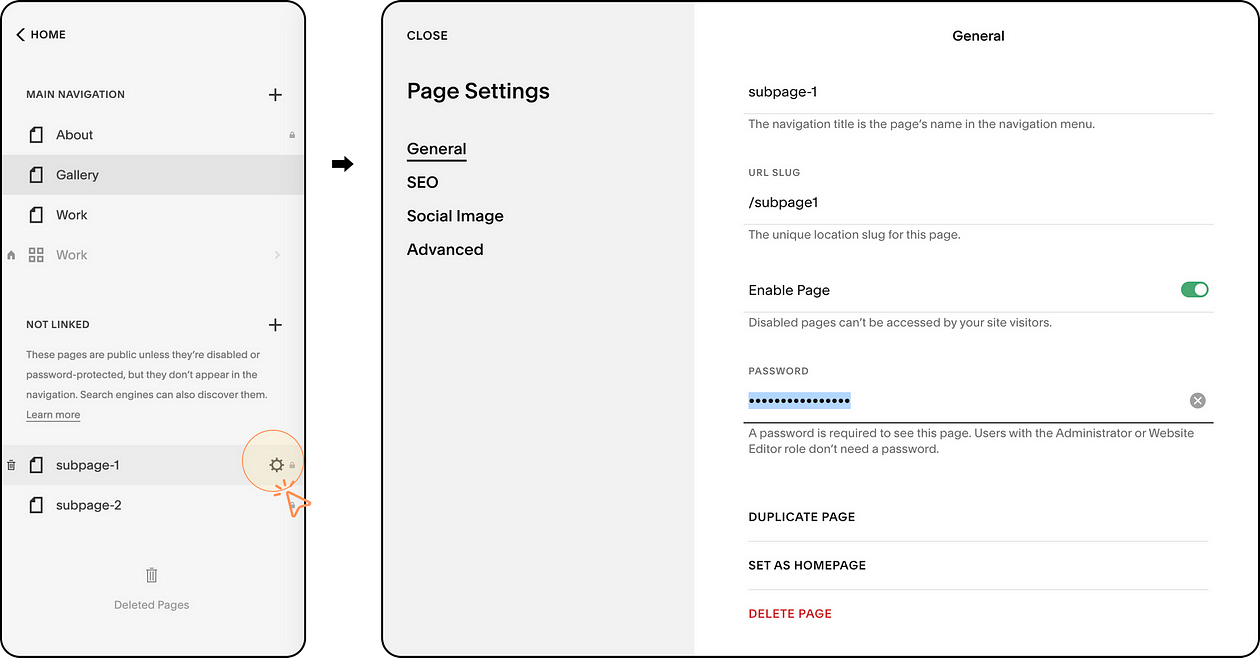Image resolution: width=1260 pixels, height=658 pixels.
Task: Click the URL SLUG label
Action: (x=774, y=173)
